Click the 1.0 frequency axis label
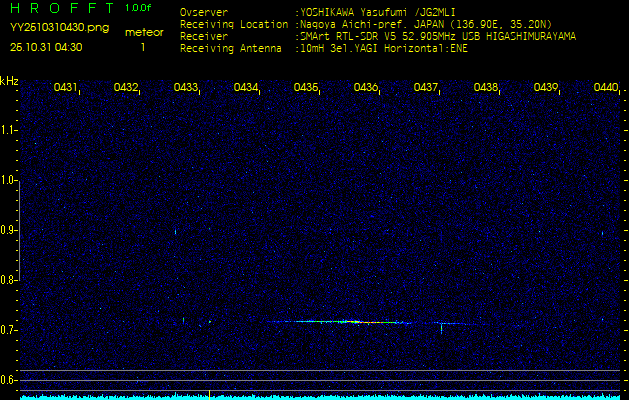 (x=9, y=180)
